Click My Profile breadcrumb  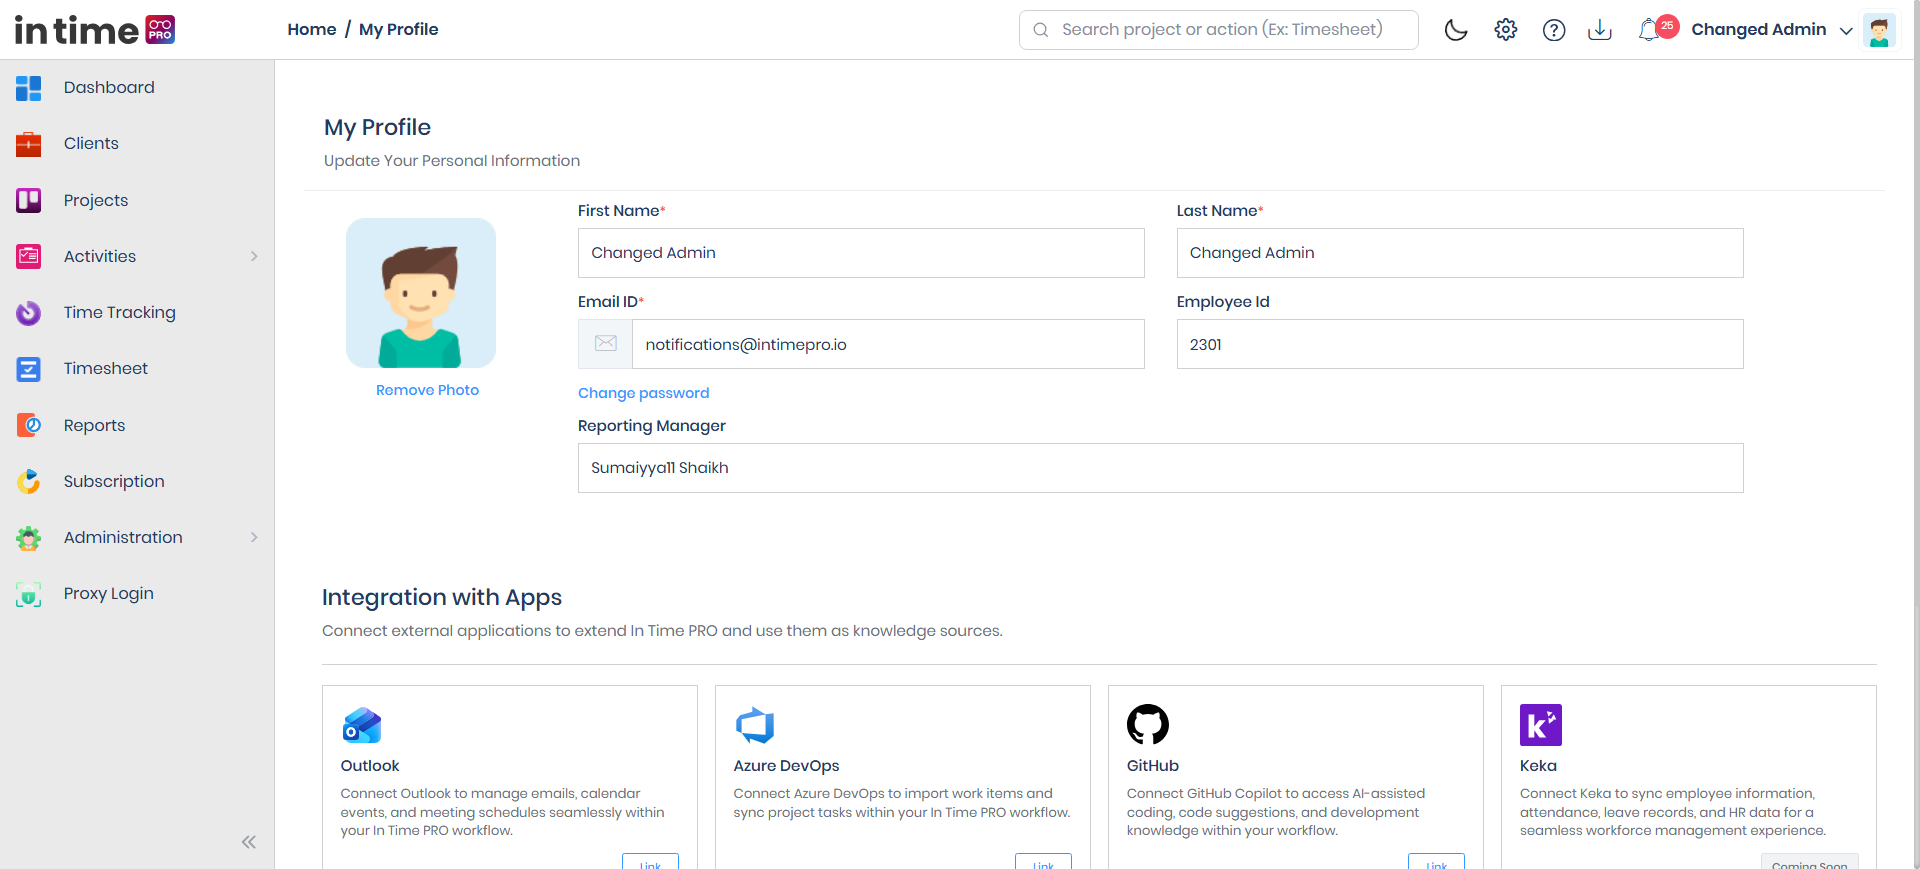(x=398, y=30)
